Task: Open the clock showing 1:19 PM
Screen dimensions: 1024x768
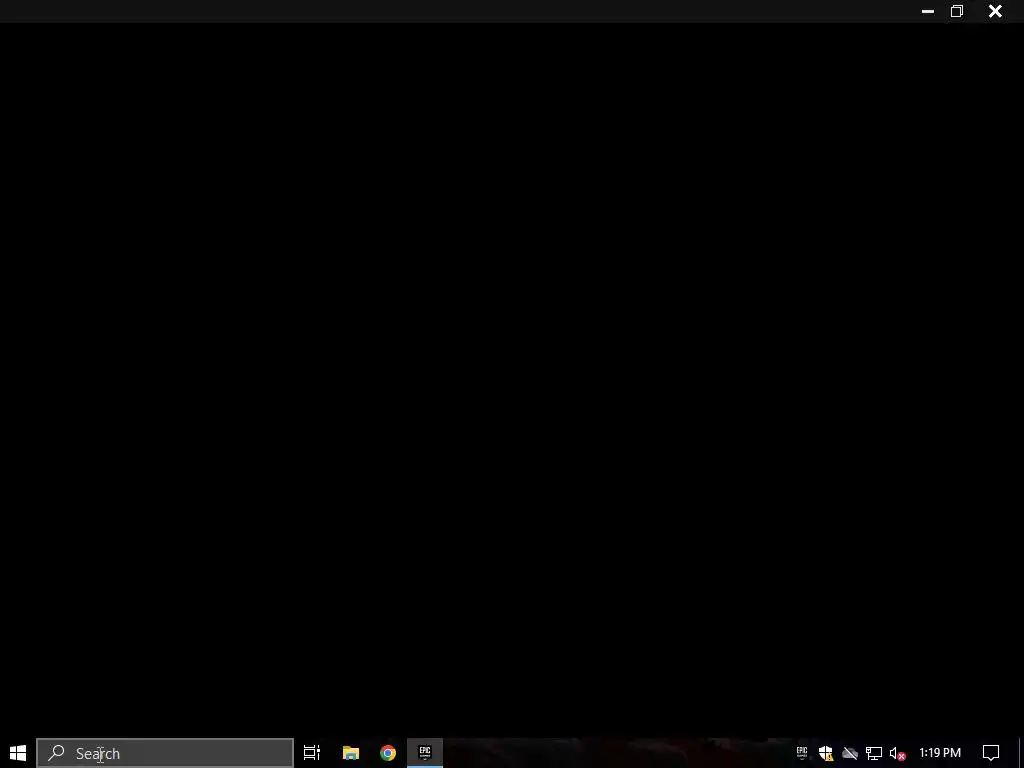Action: pyautogui.click(x=940, y=753)
